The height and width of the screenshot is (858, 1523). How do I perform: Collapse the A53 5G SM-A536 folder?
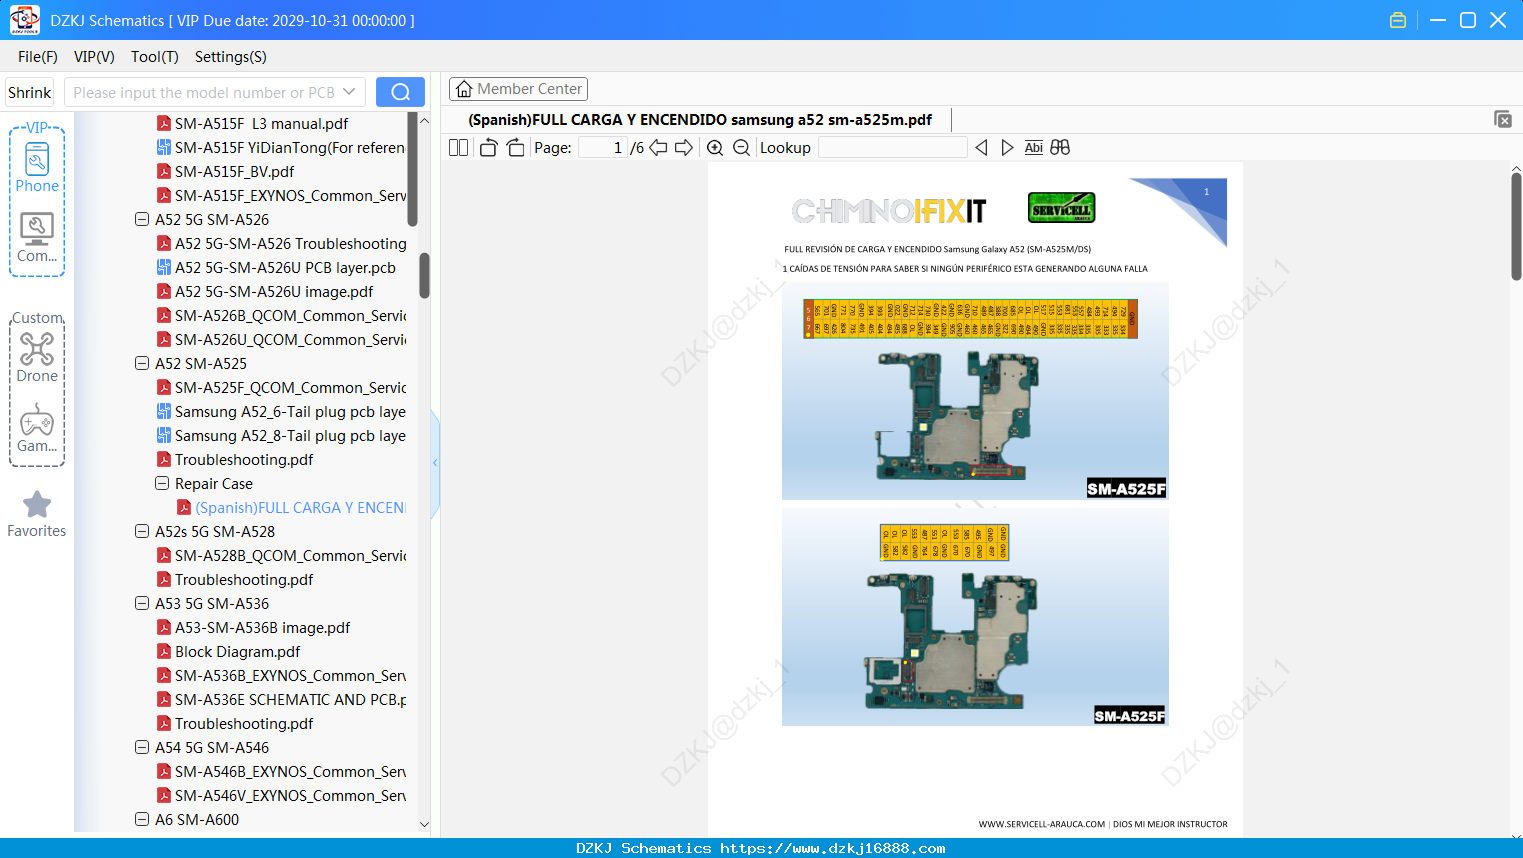click(142, 603)
